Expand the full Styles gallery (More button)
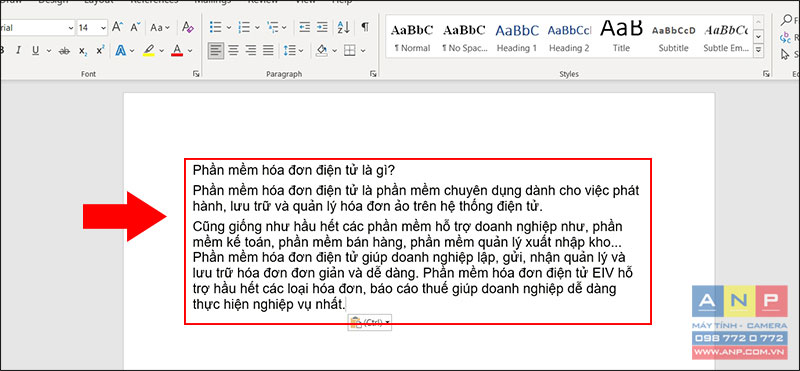This screenshot has height=371, width=800. (x=758, y=51)
